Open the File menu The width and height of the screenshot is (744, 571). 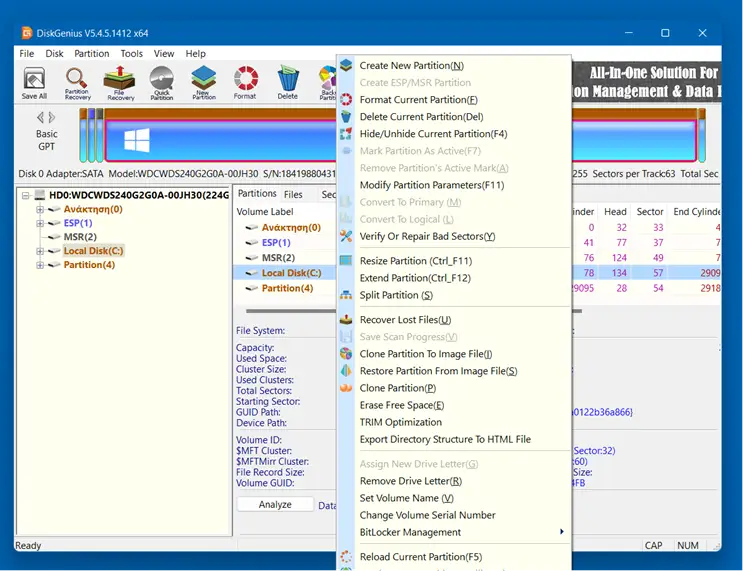click(27, 54)
